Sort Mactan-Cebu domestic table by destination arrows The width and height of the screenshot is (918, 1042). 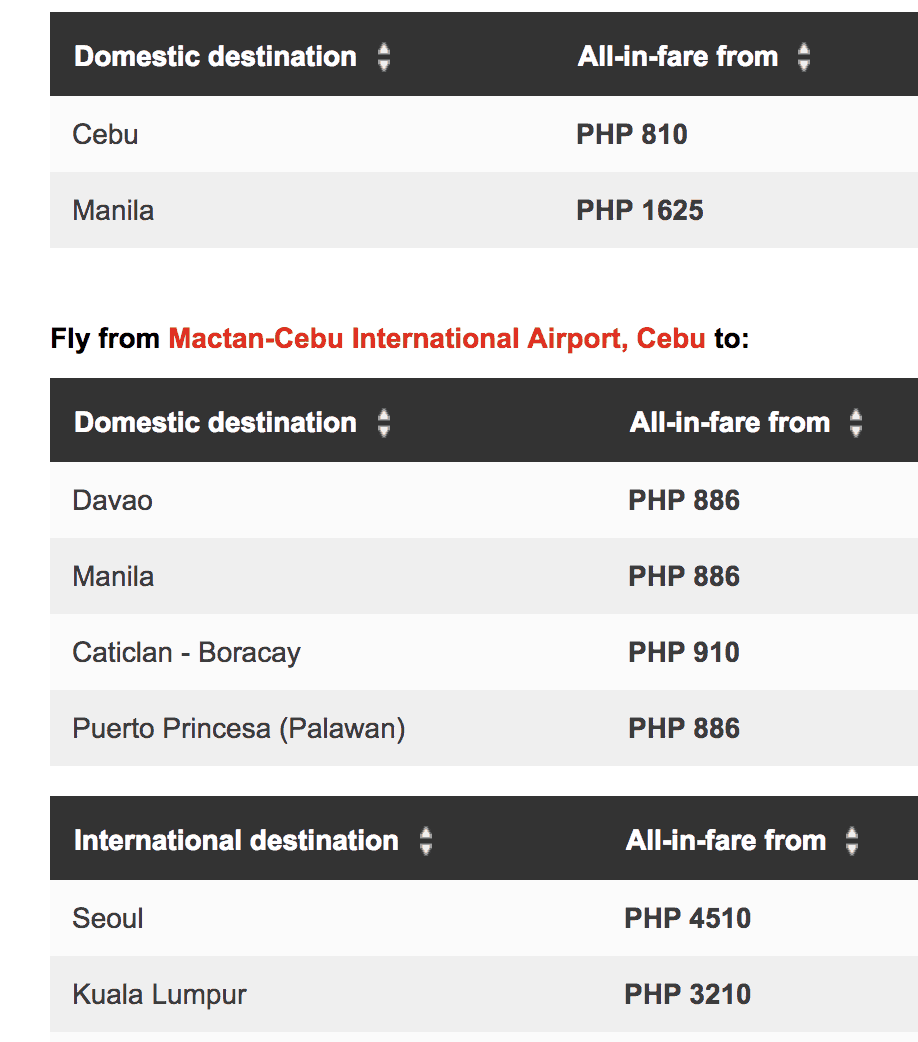(384, 423)
